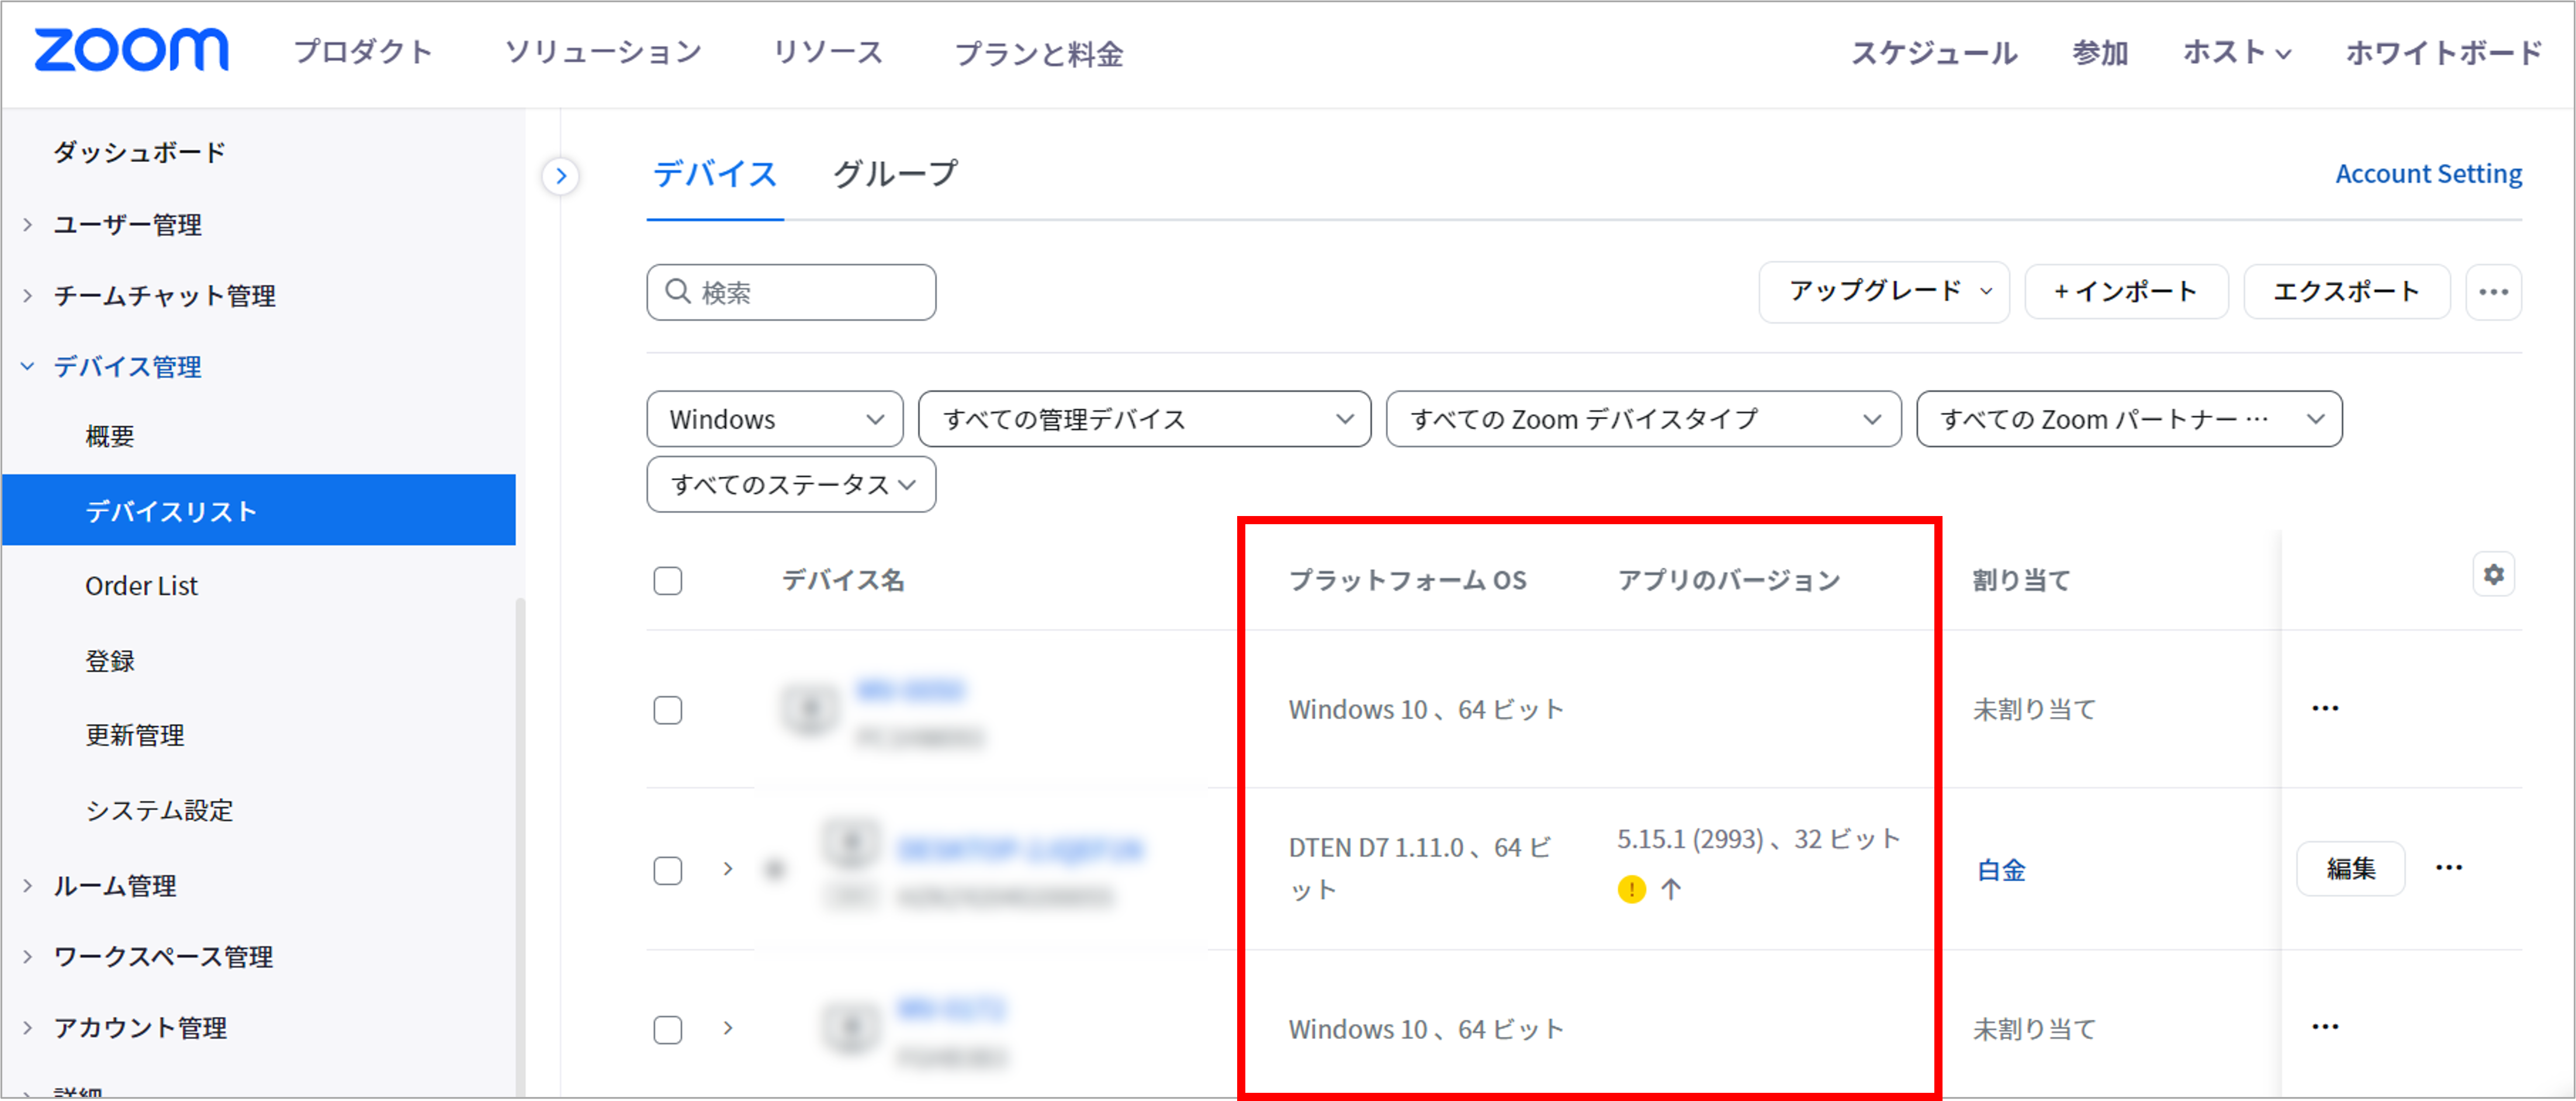
Task: Open the プロダクト menu
Action: (x=363, y=52)
